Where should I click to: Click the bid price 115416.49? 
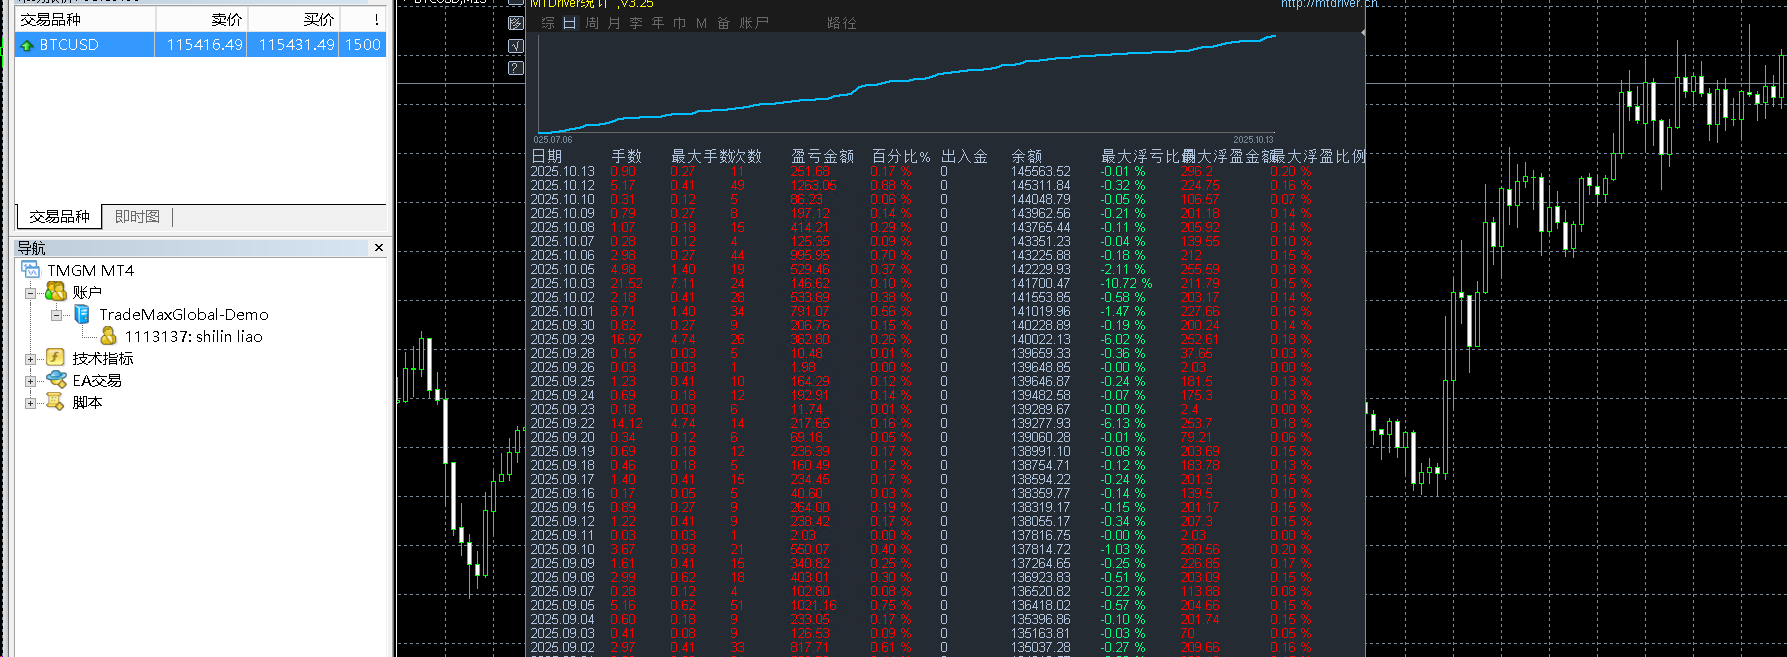(204, 45)
